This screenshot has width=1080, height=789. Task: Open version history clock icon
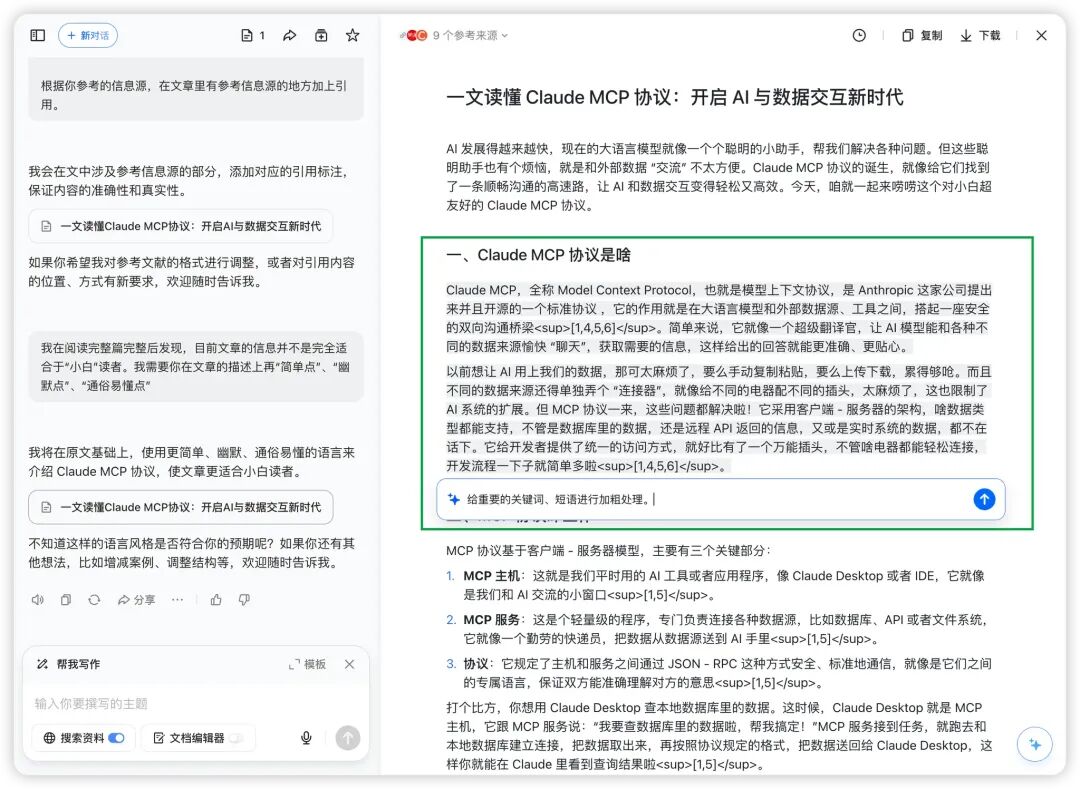coord(859,35)
